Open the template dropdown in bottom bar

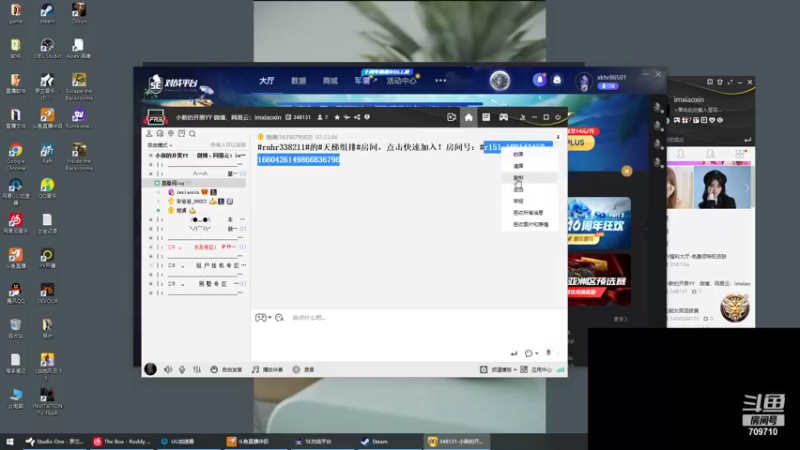tap(498, 369)
